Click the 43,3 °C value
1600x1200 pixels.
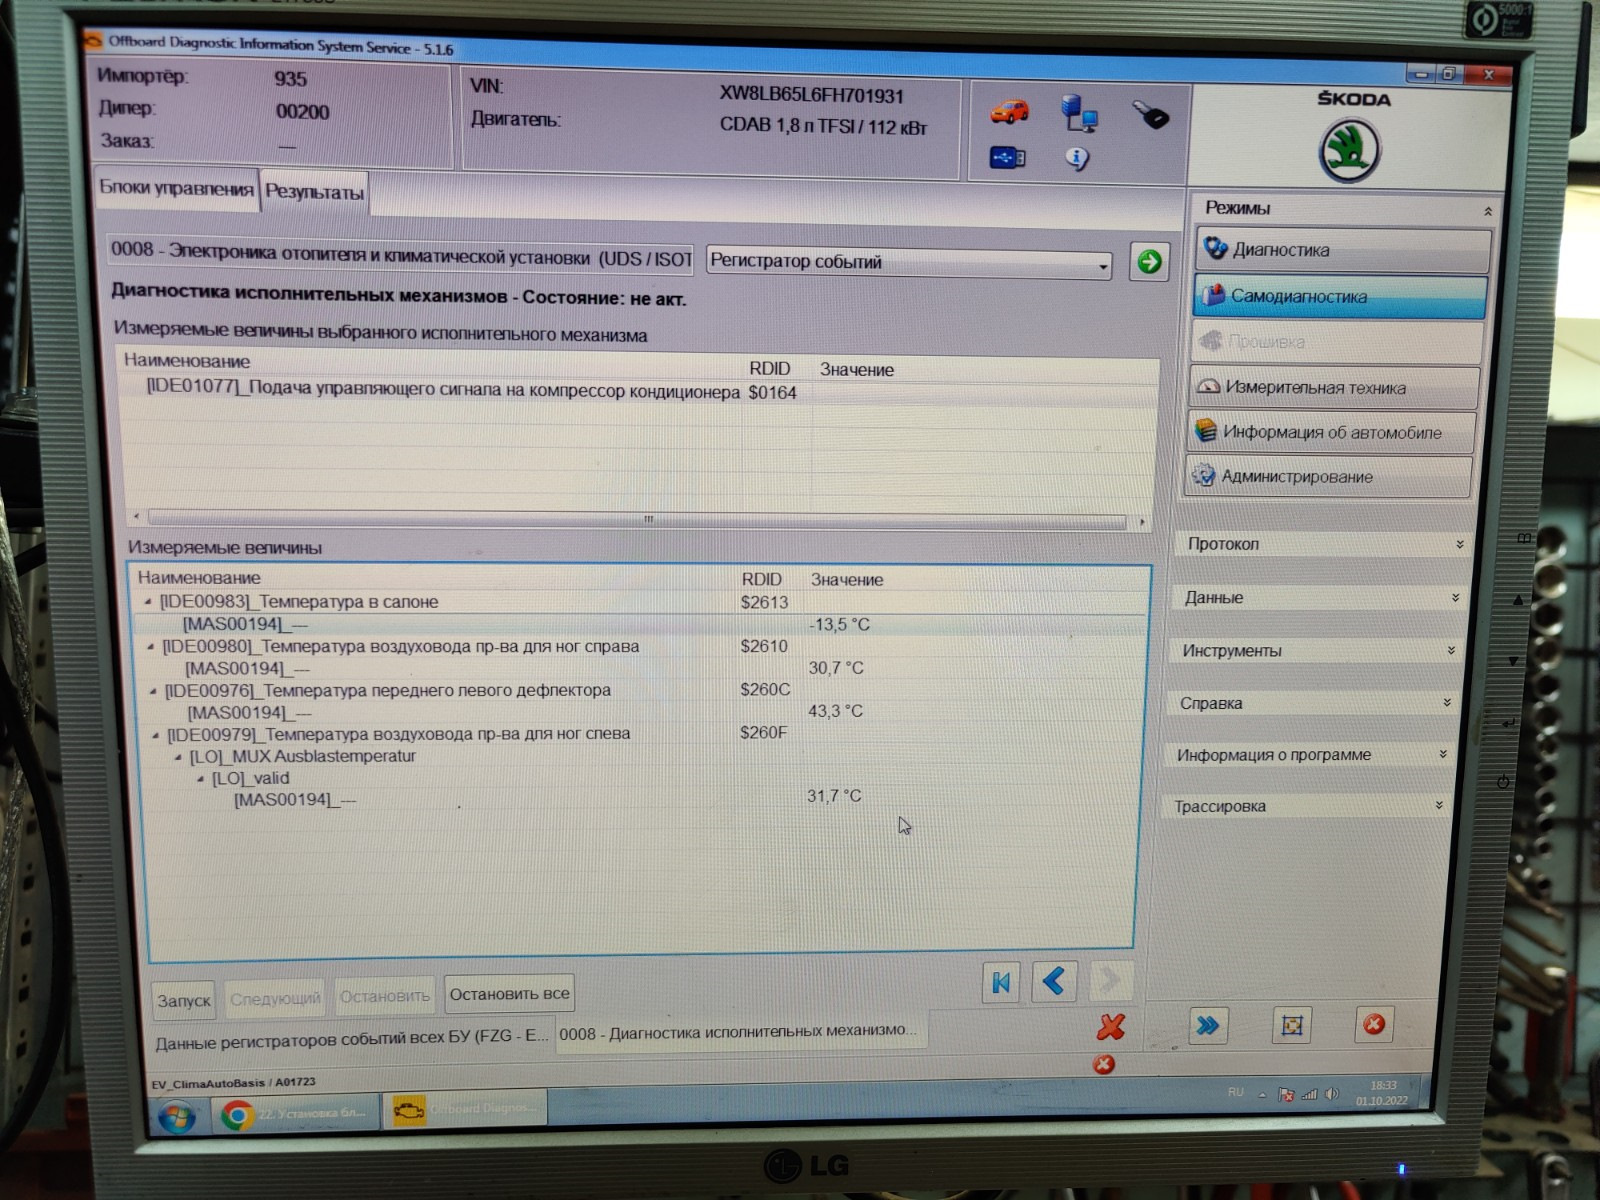point(835,711)
